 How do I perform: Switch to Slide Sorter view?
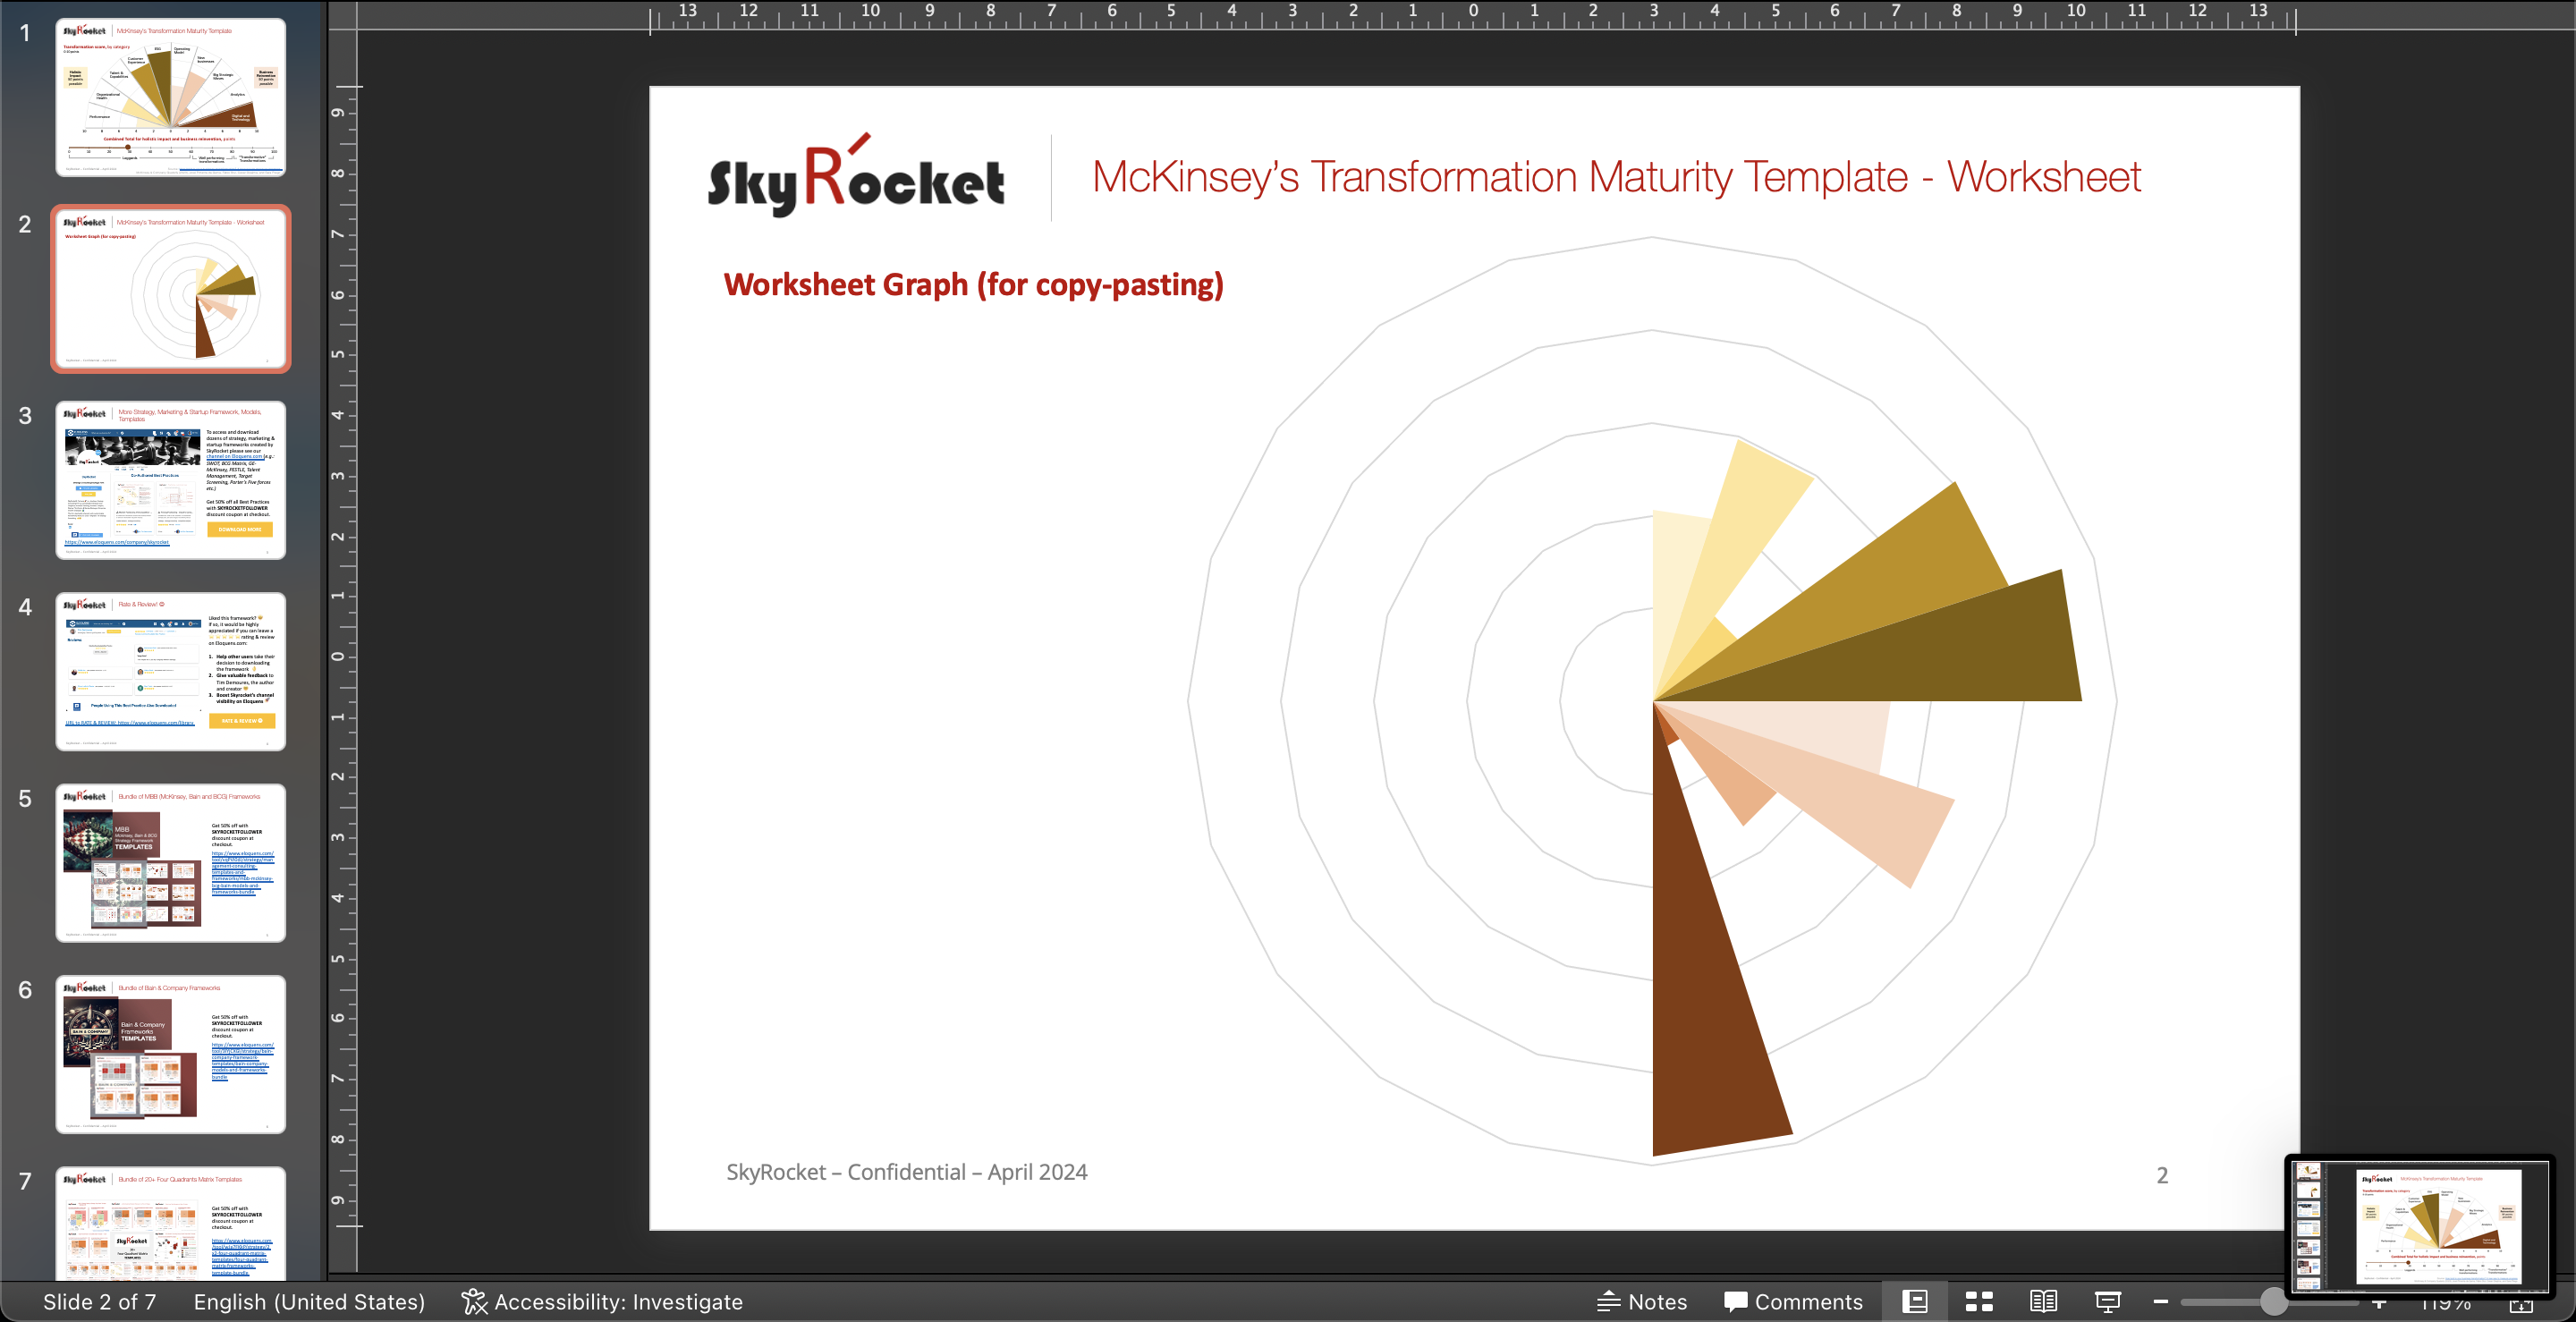click(1979, 1301)
